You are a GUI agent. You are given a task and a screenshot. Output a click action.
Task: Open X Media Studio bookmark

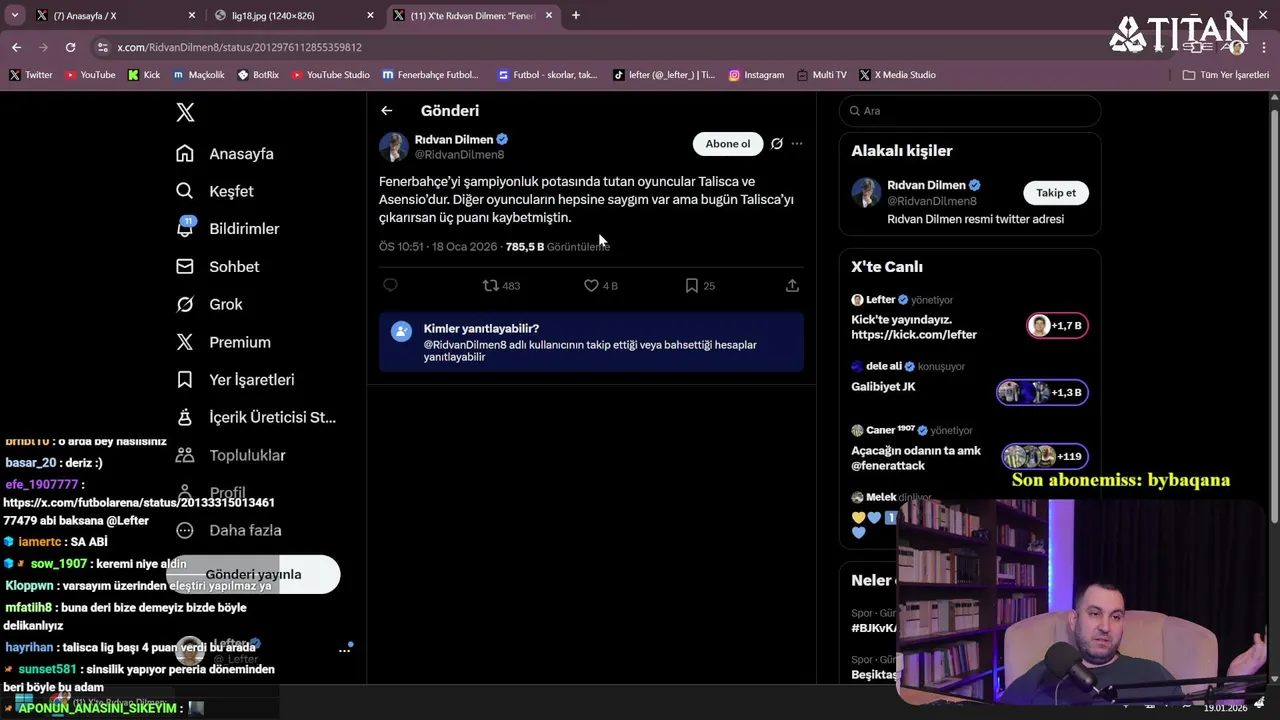pos(897,75)
